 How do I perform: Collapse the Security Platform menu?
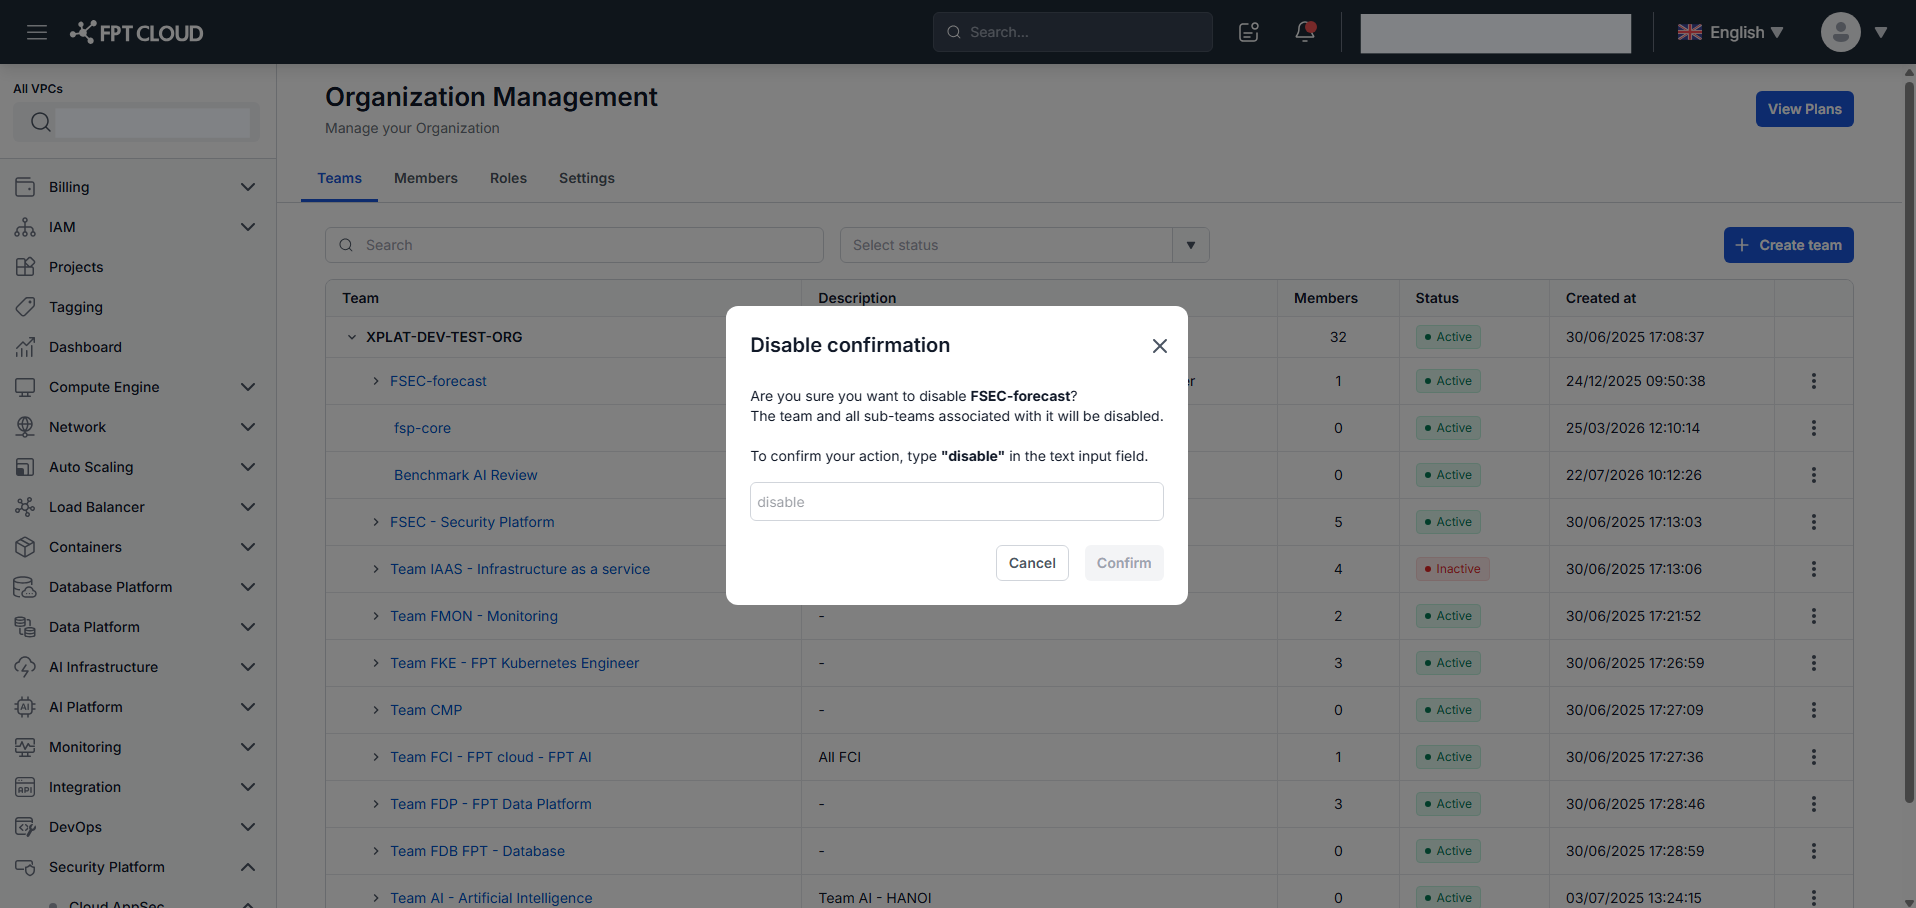point(248,867)
